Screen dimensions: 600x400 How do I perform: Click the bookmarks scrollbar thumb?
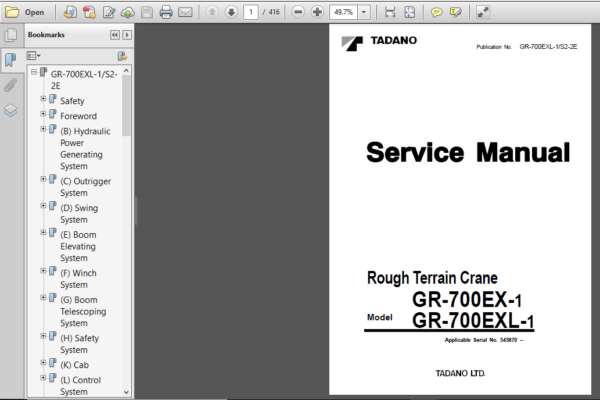point(126,106)
